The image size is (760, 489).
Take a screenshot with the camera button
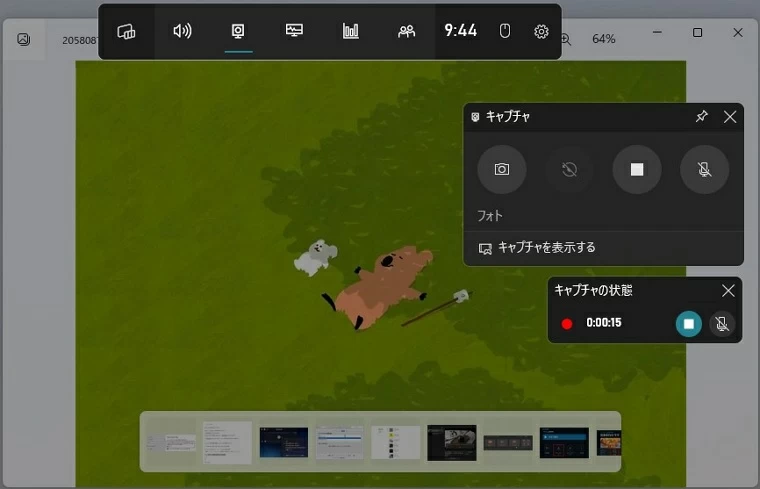point(502,169)
